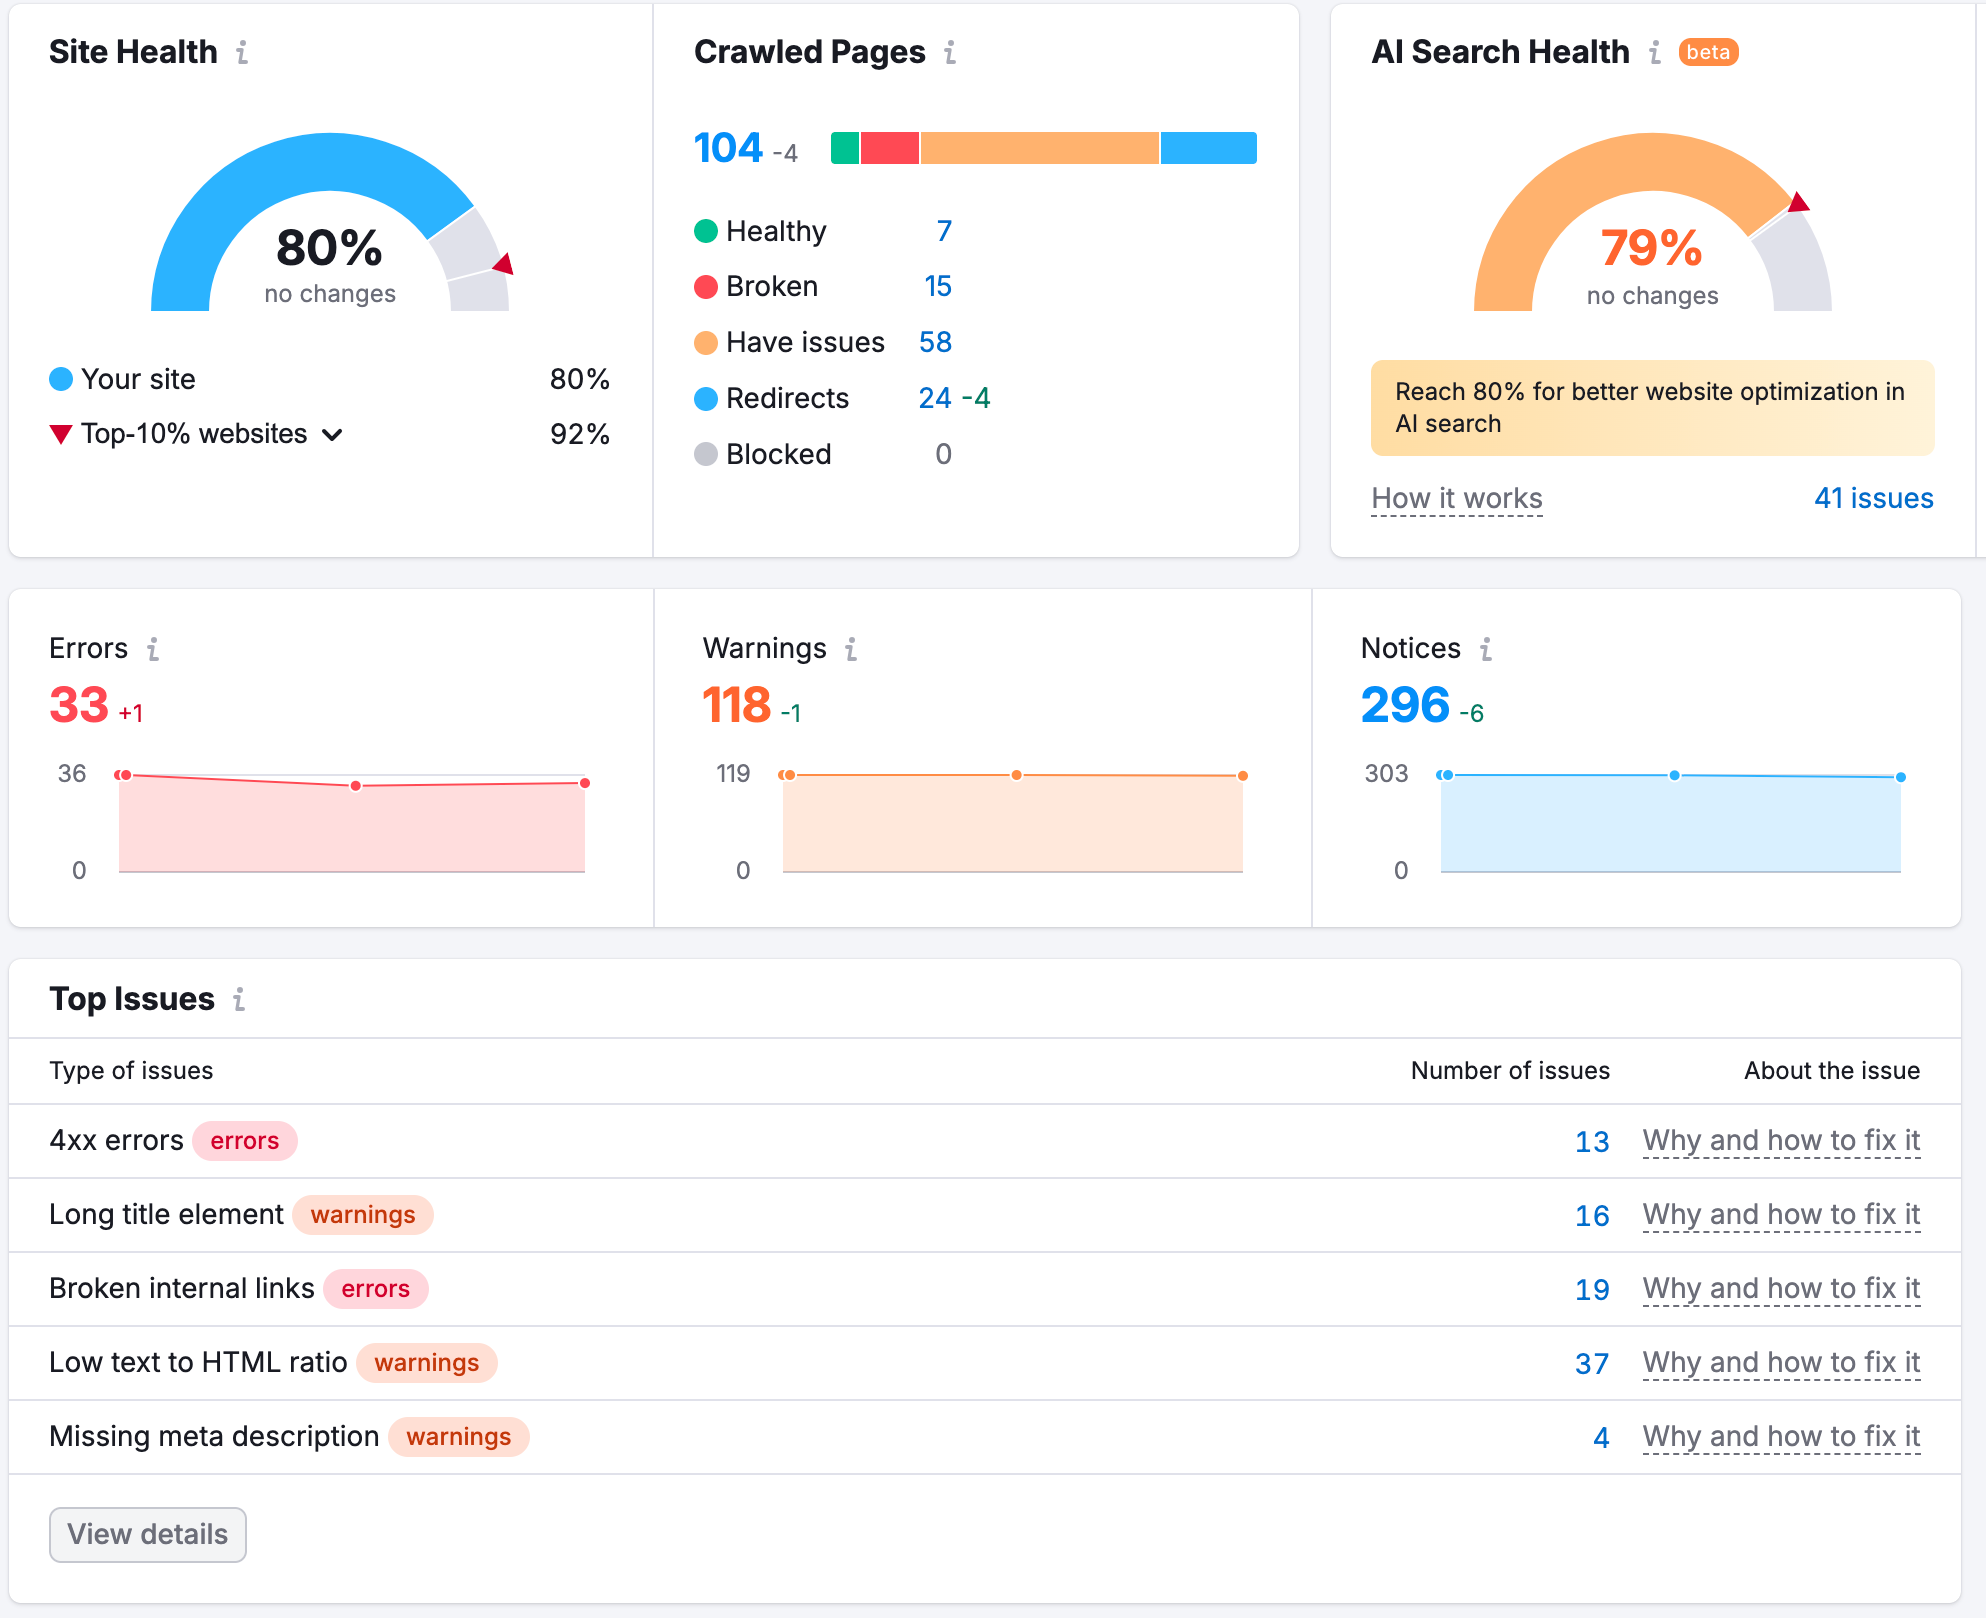Open the 41 issues link
This screenshot has width=1986, height=1618.
tap(1873, 498)
